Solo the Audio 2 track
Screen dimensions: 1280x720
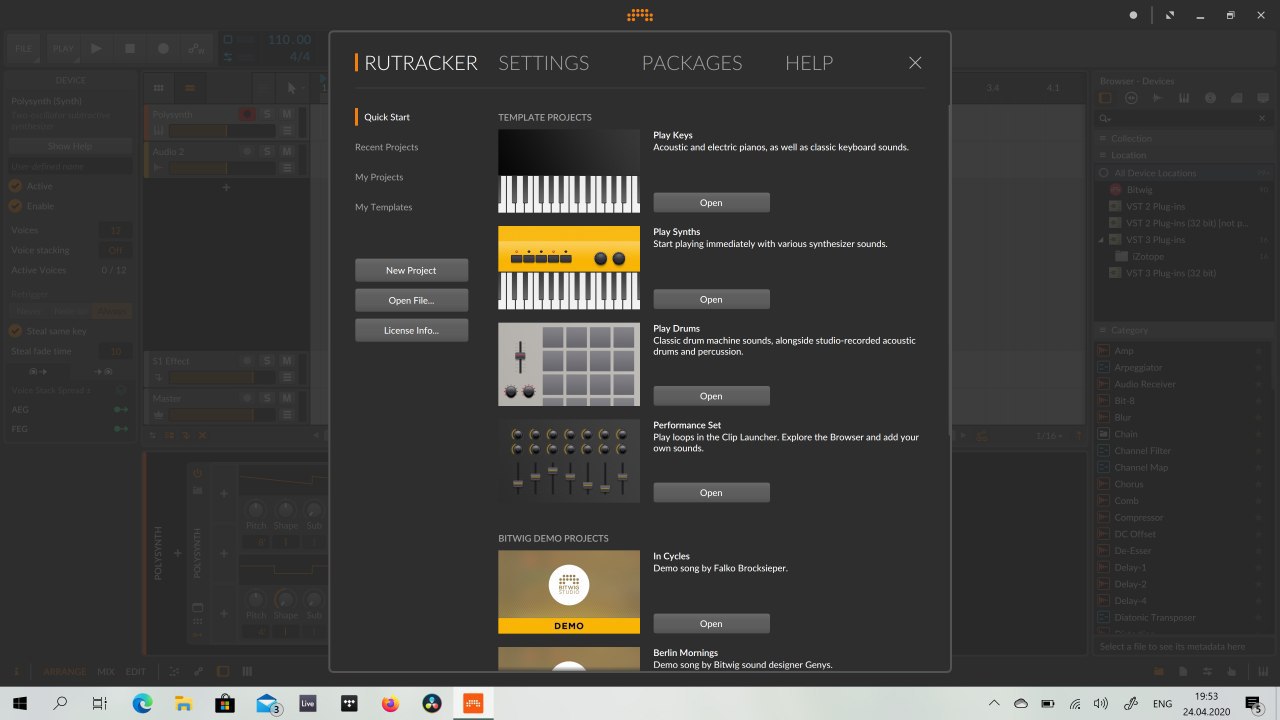click(x=267, y=152)
